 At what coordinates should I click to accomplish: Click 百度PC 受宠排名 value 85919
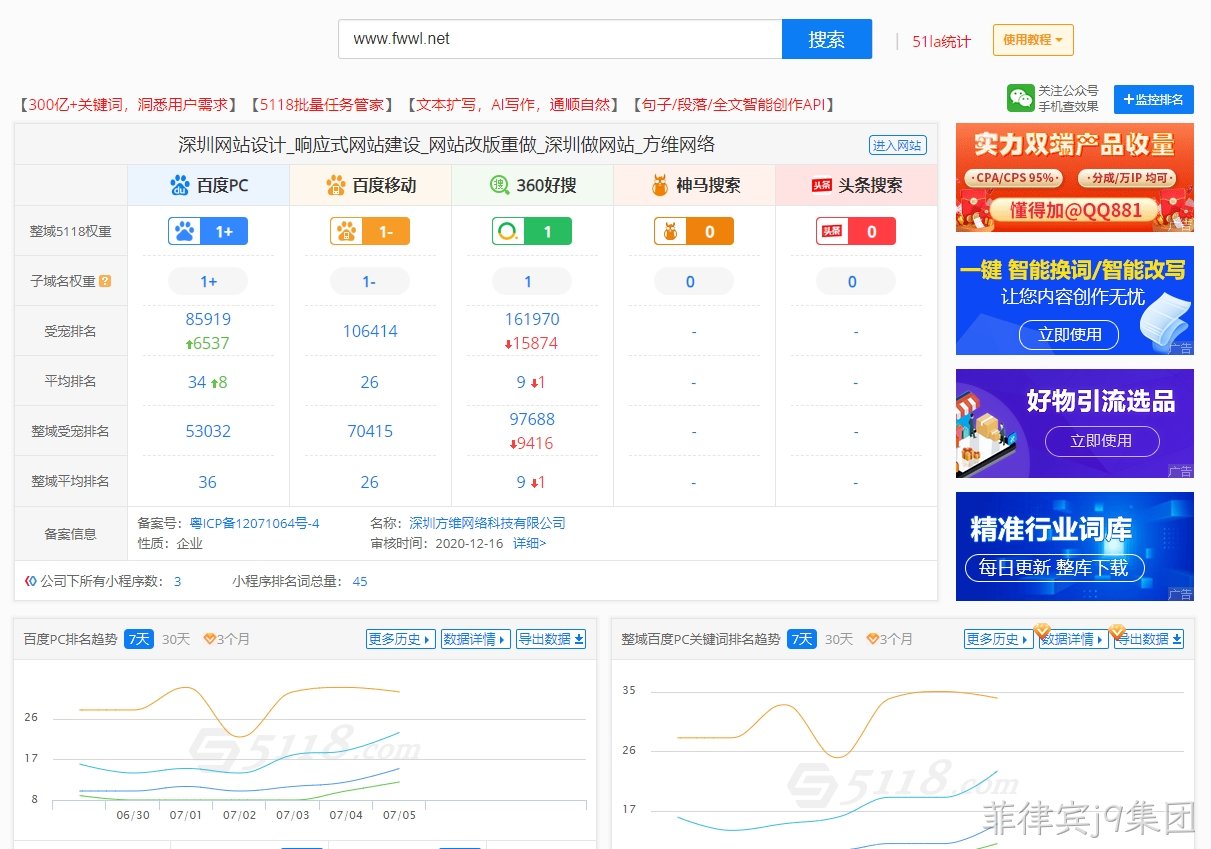(208, 319)
